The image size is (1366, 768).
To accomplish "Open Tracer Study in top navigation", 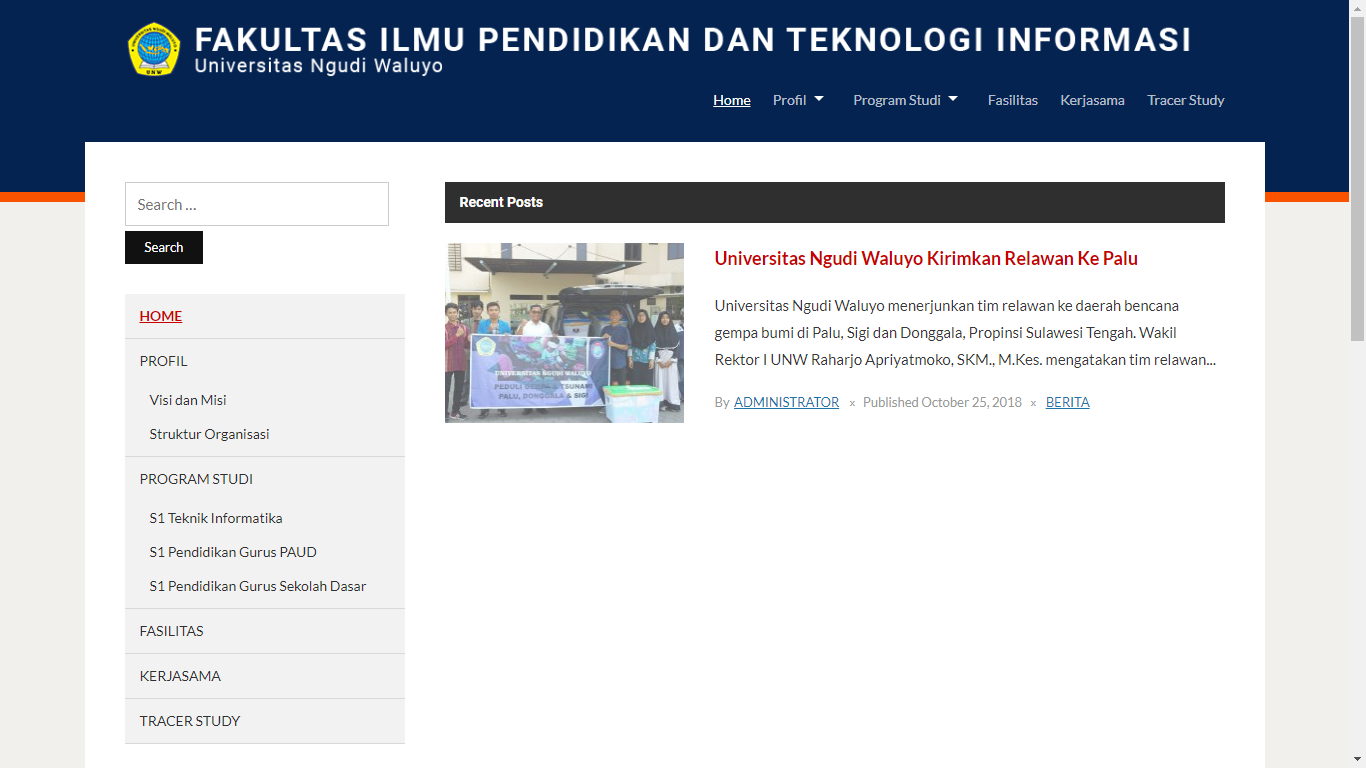I will (1186, 100).
